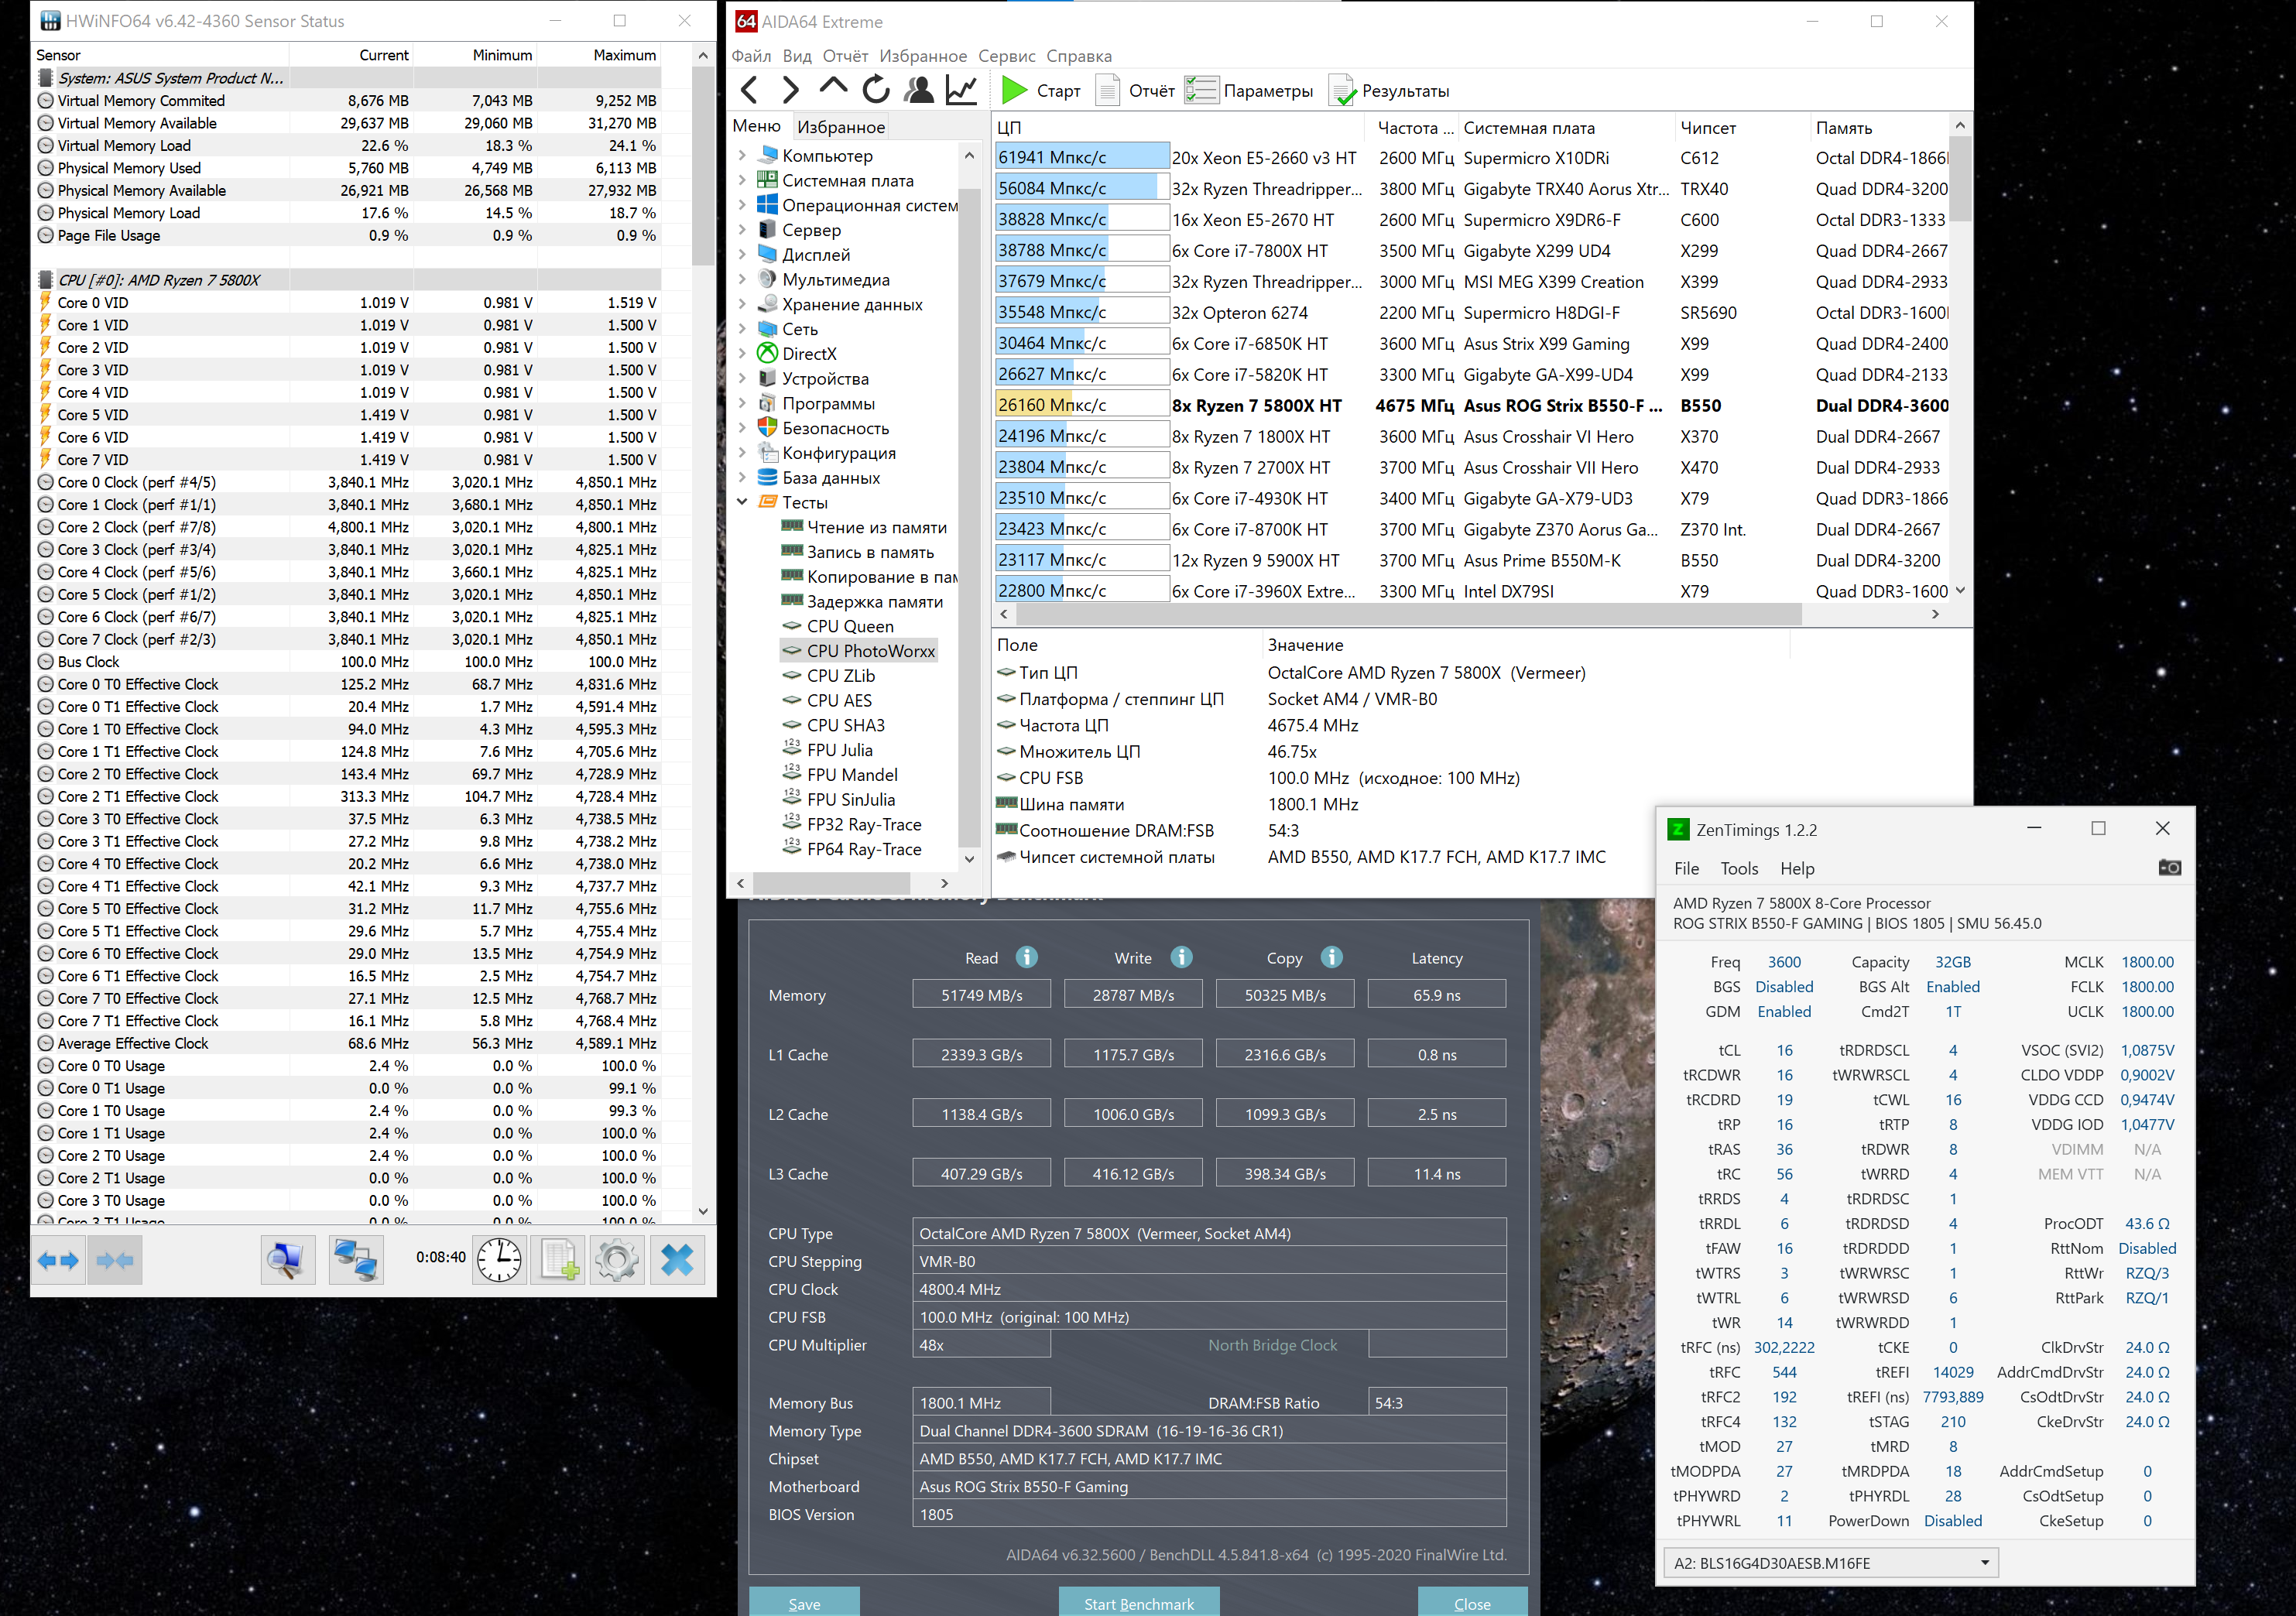This screenshot has width=2296, height=1616.
Task: Click info icon next to Read
Action: (1026, 957)
